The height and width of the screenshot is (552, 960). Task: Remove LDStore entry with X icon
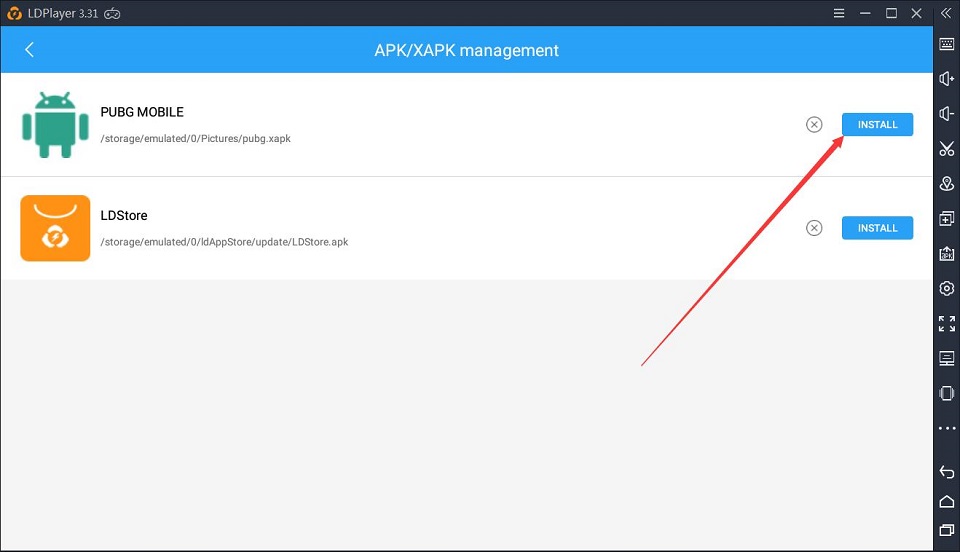(x=814, y=228)
